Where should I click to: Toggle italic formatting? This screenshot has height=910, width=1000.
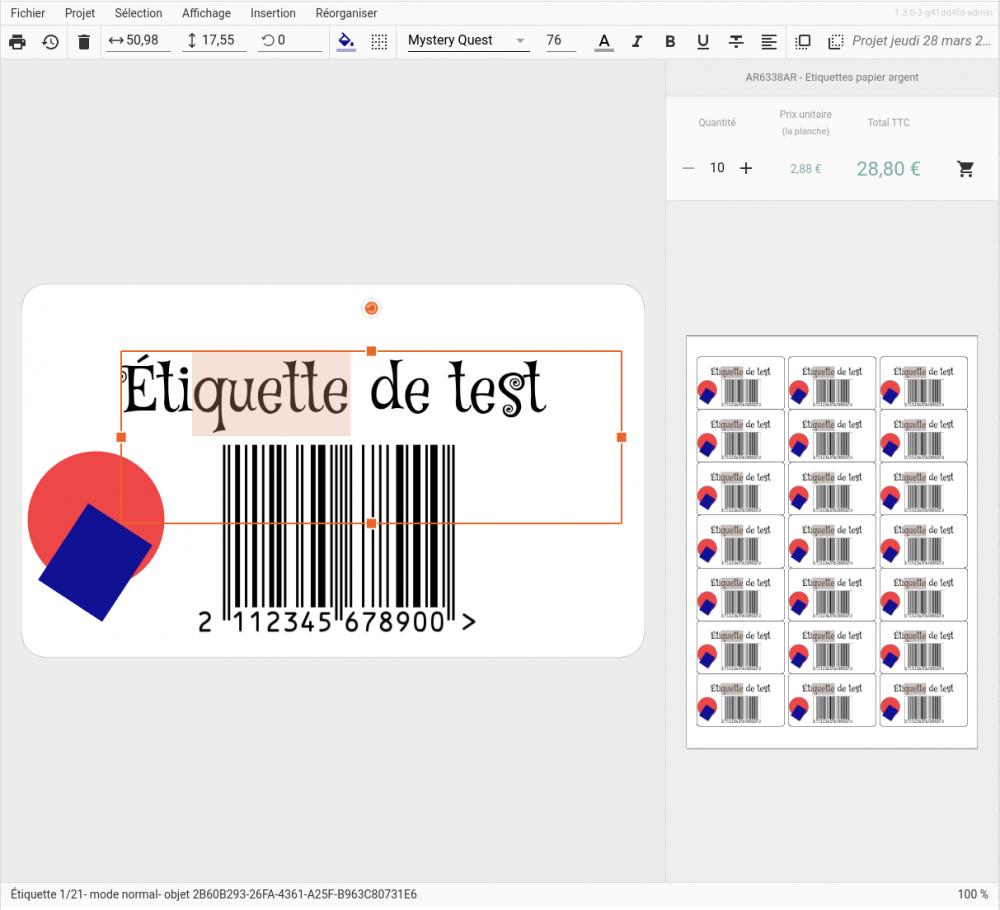636,41
